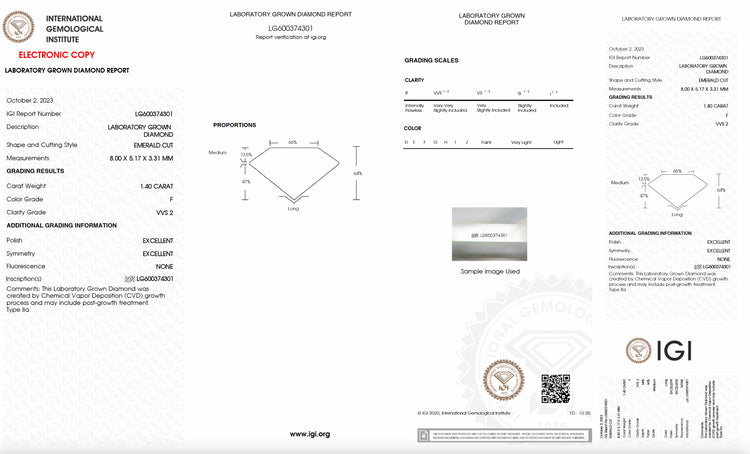The width and height of the screenshot is (750, 454).
Task: Click the 'Sample Image Used' caption
Action: tap(490, 271)
